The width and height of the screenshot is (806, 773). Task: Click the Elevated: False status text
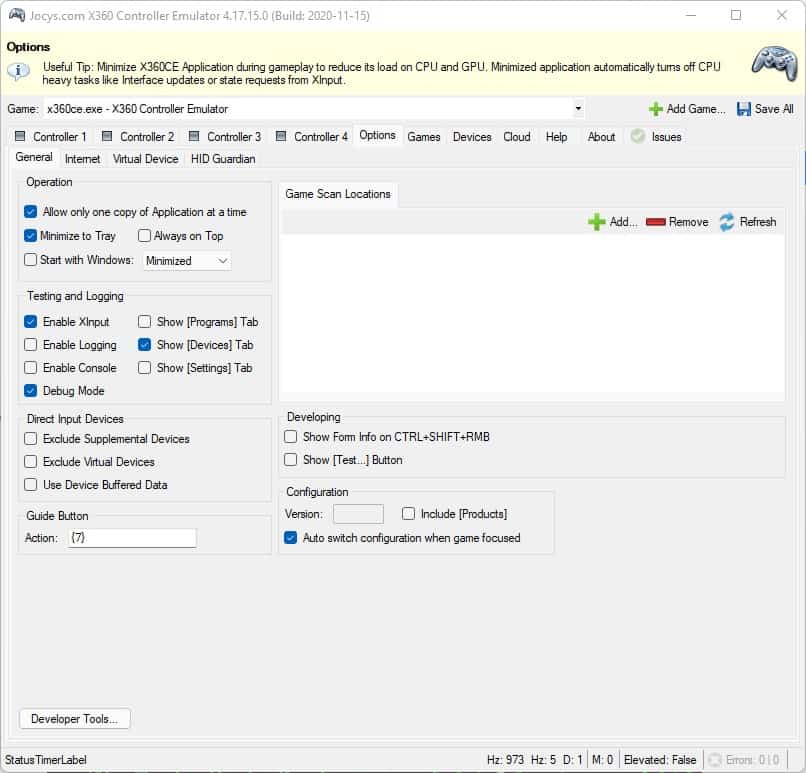pyautogui.click(x=660, y=760)
